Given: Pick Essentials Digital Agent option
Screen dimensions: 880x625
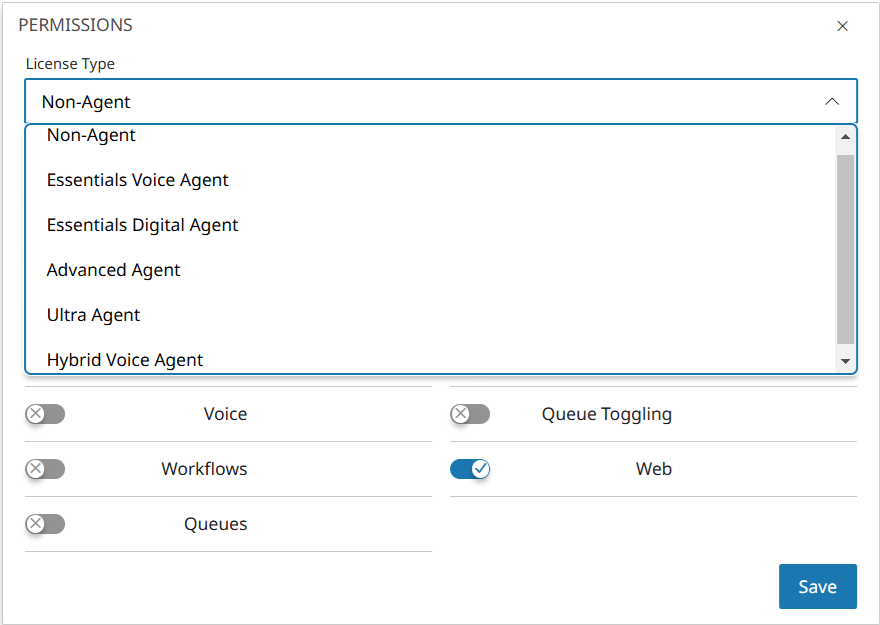Looking at the screenshot, I should [430, 225].
